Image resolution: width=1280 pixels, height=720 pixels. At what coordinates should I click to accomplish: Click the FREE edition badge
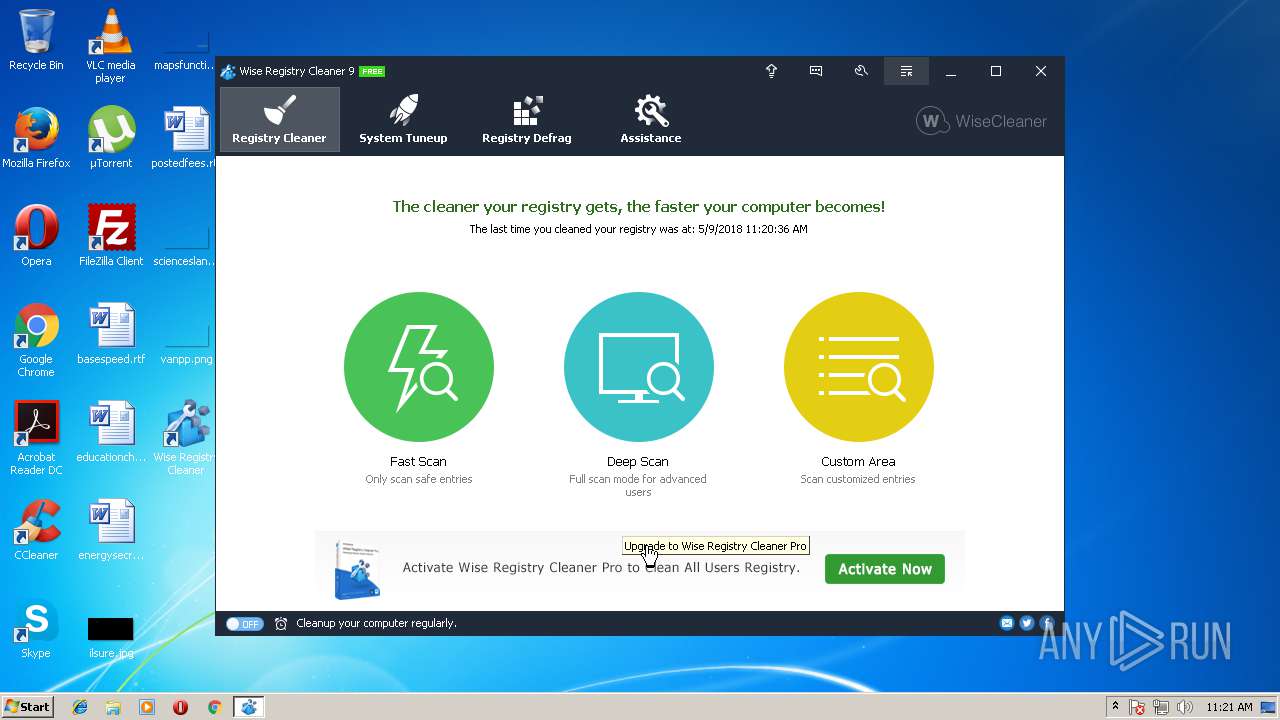372,71
